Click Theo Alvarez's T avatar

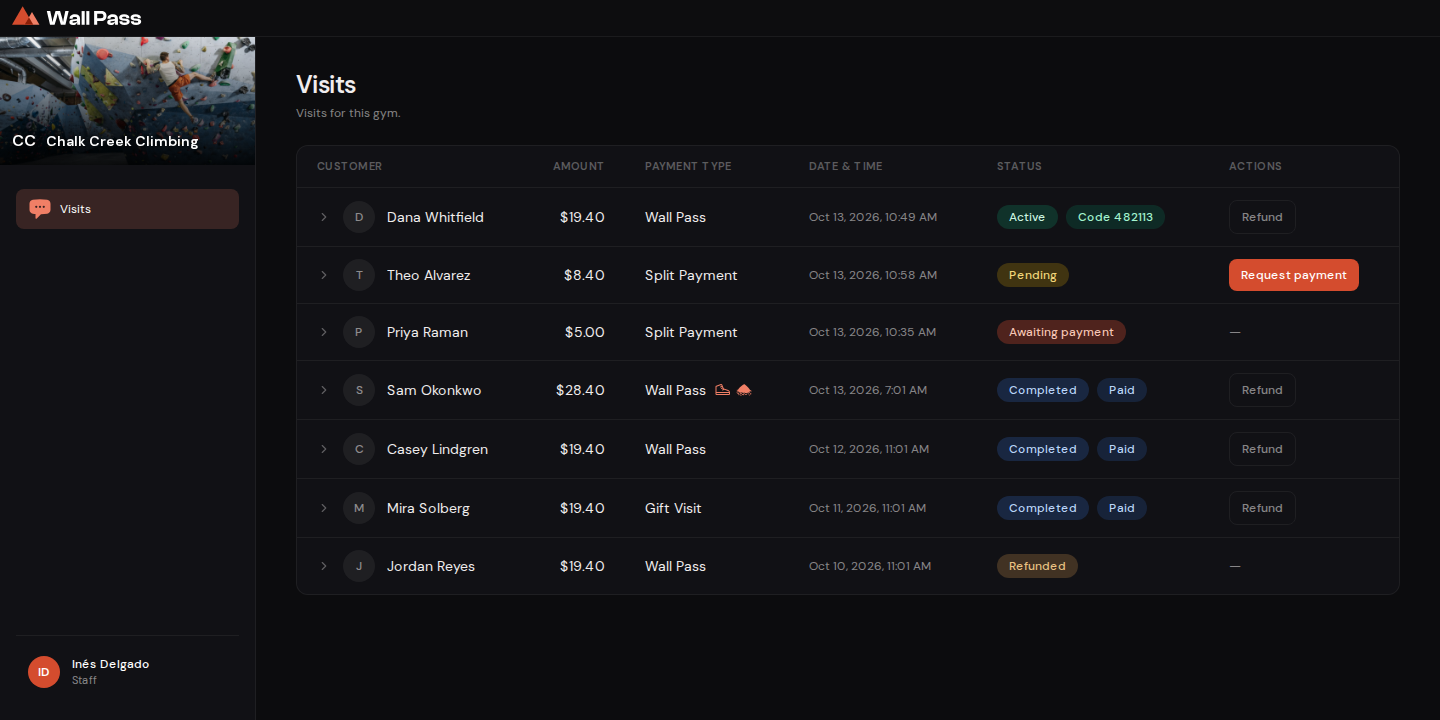(x=359, y=275)
